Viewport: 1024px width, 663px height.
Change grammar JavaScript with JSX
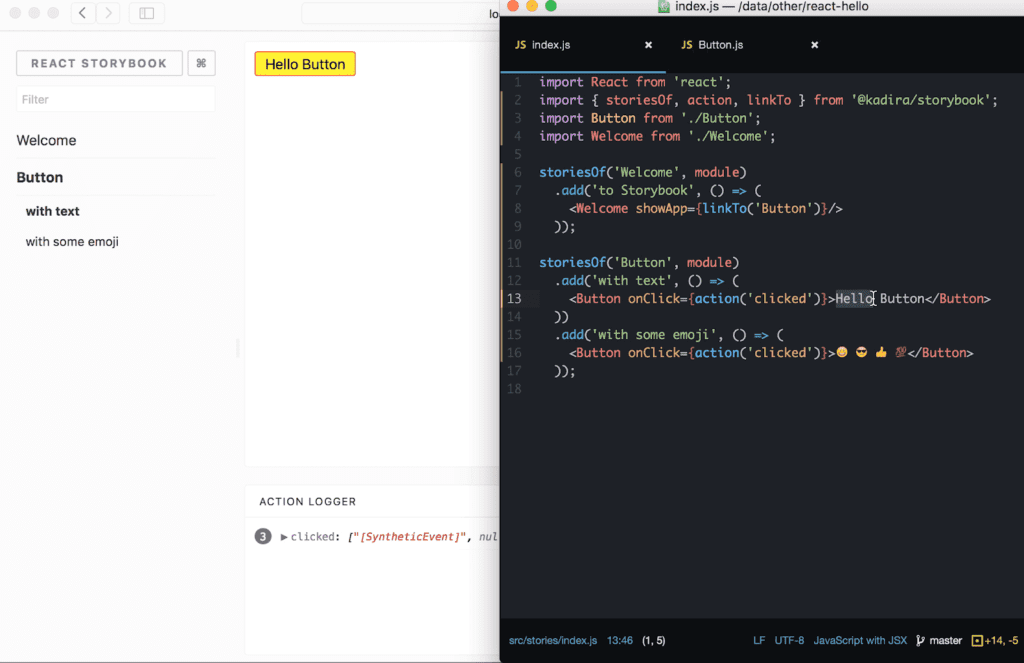(860, 641)
